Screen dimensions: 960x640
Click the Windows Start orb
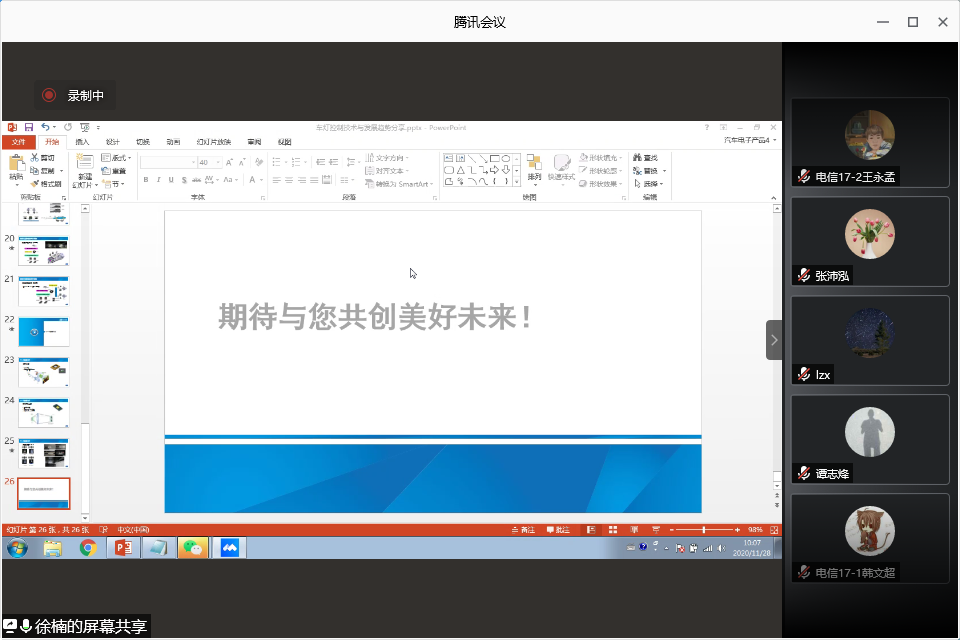point(17,548)
